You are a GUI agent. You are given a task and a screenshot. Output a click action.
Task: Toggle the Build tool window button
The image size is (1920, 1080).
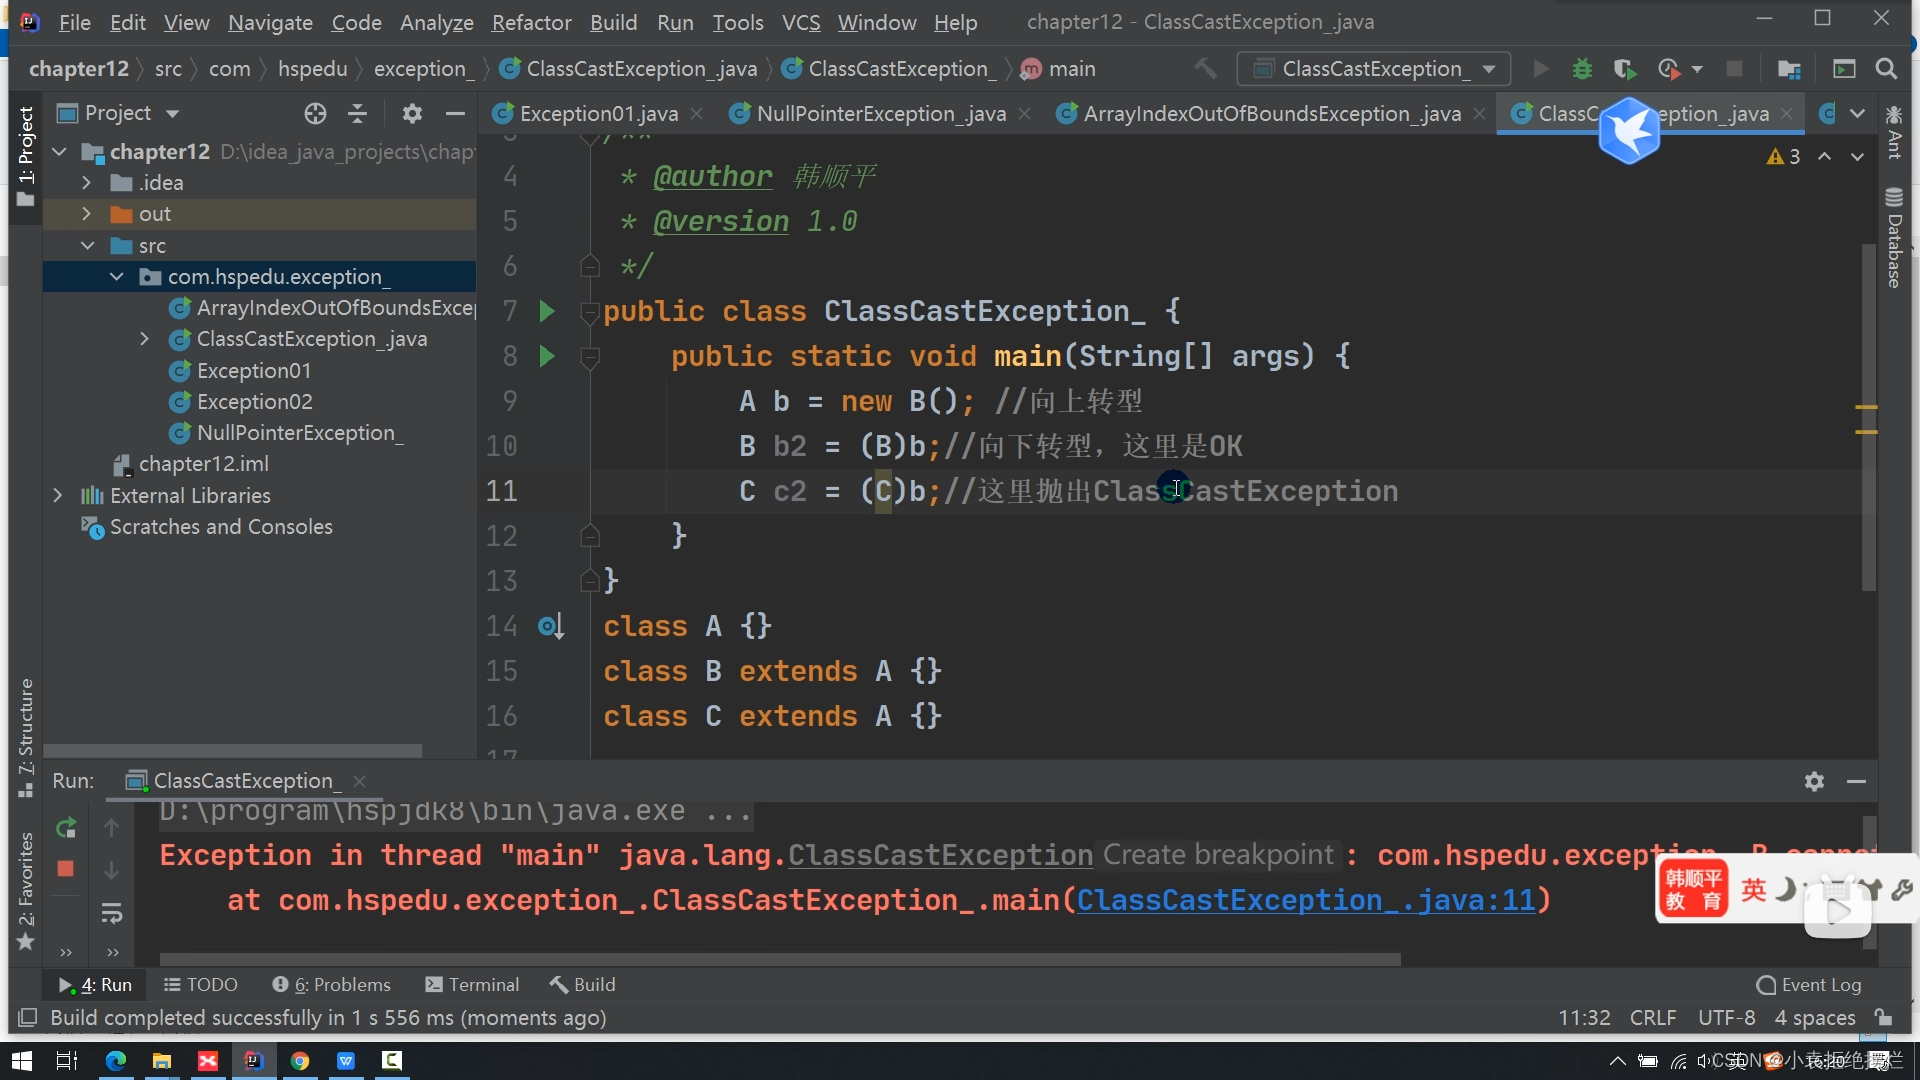582,985
